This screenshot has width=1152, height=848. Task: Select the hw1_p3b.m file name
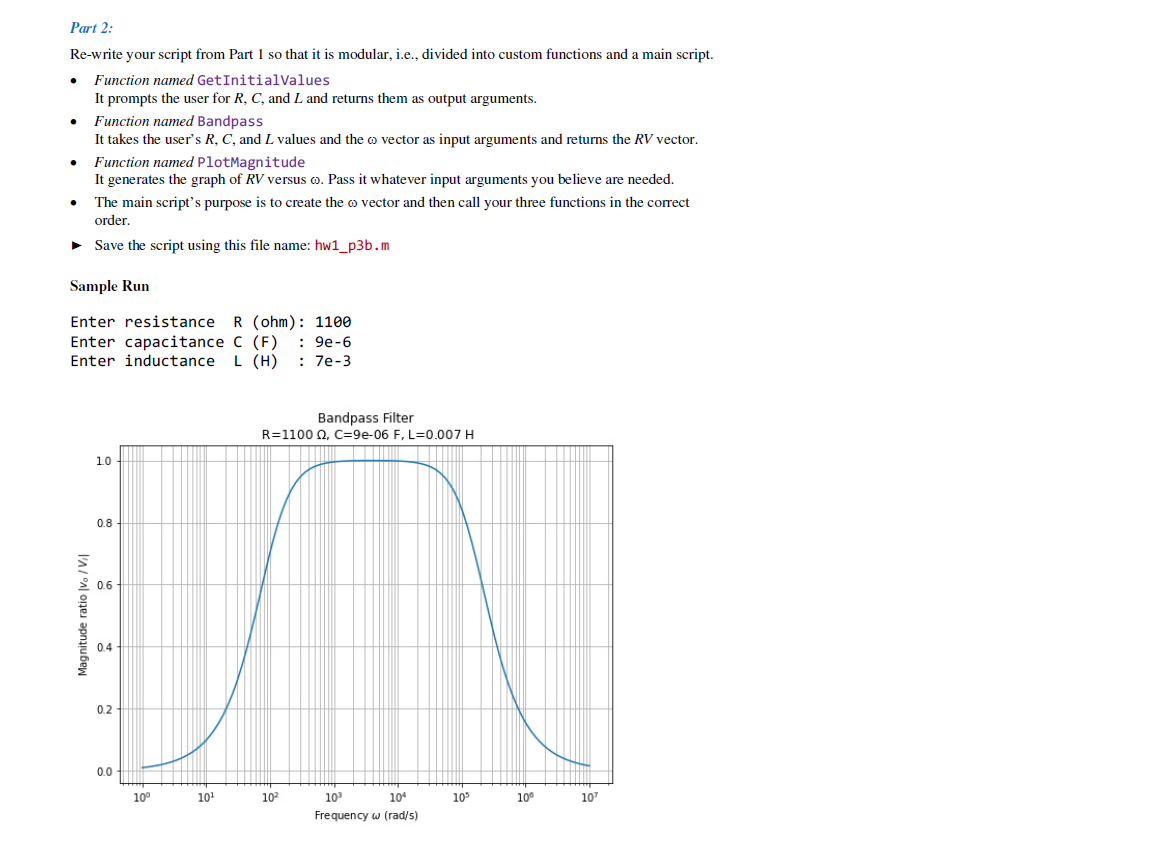349,245
